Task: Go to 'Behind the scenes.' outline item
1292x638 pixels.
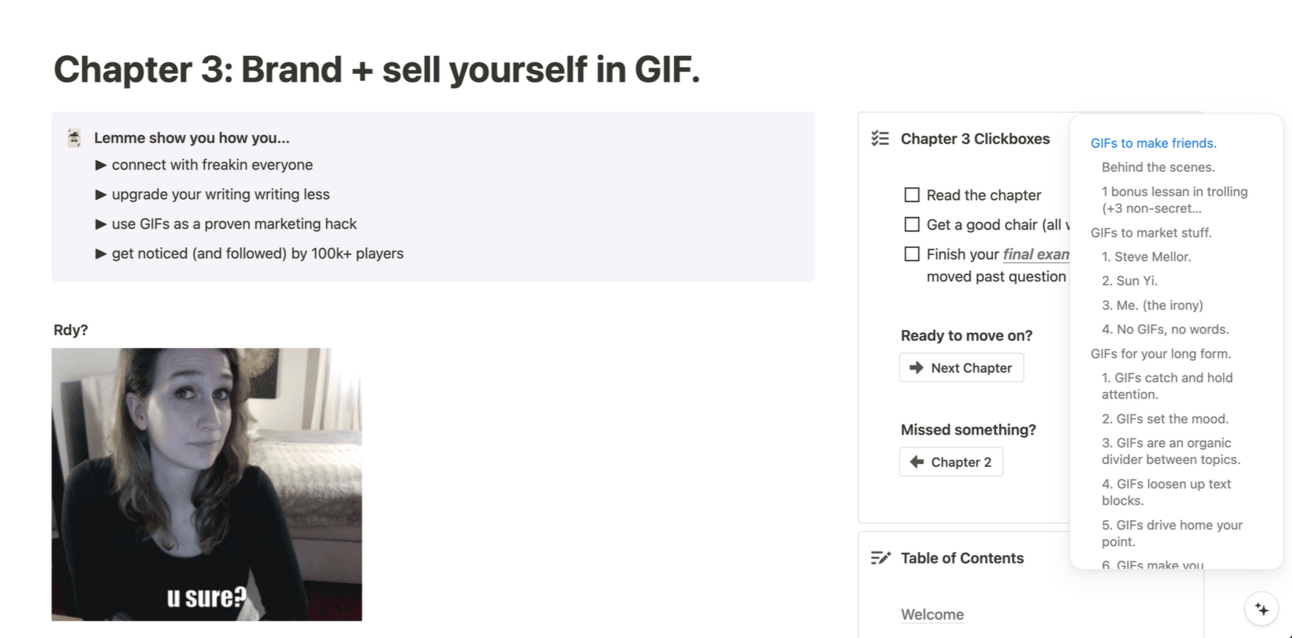Action: coord(1158,167)
